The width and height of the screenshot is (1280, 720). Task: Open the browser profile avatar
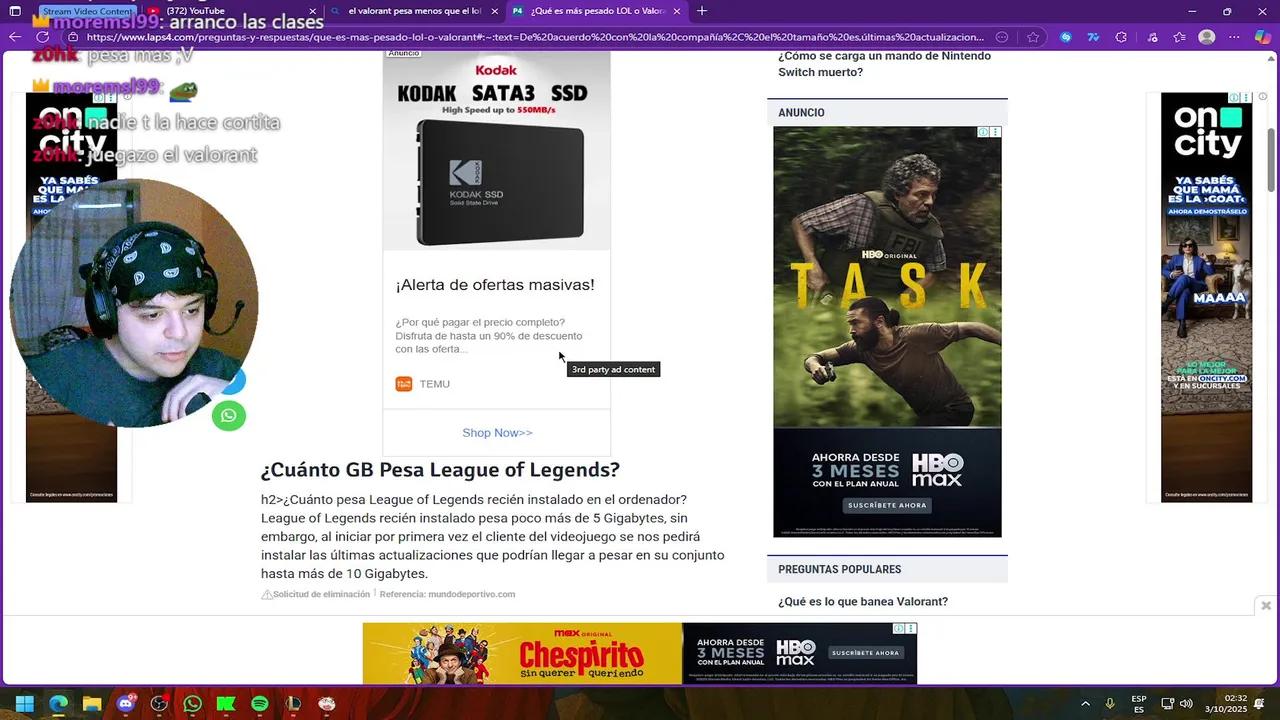coord(1207,37)
